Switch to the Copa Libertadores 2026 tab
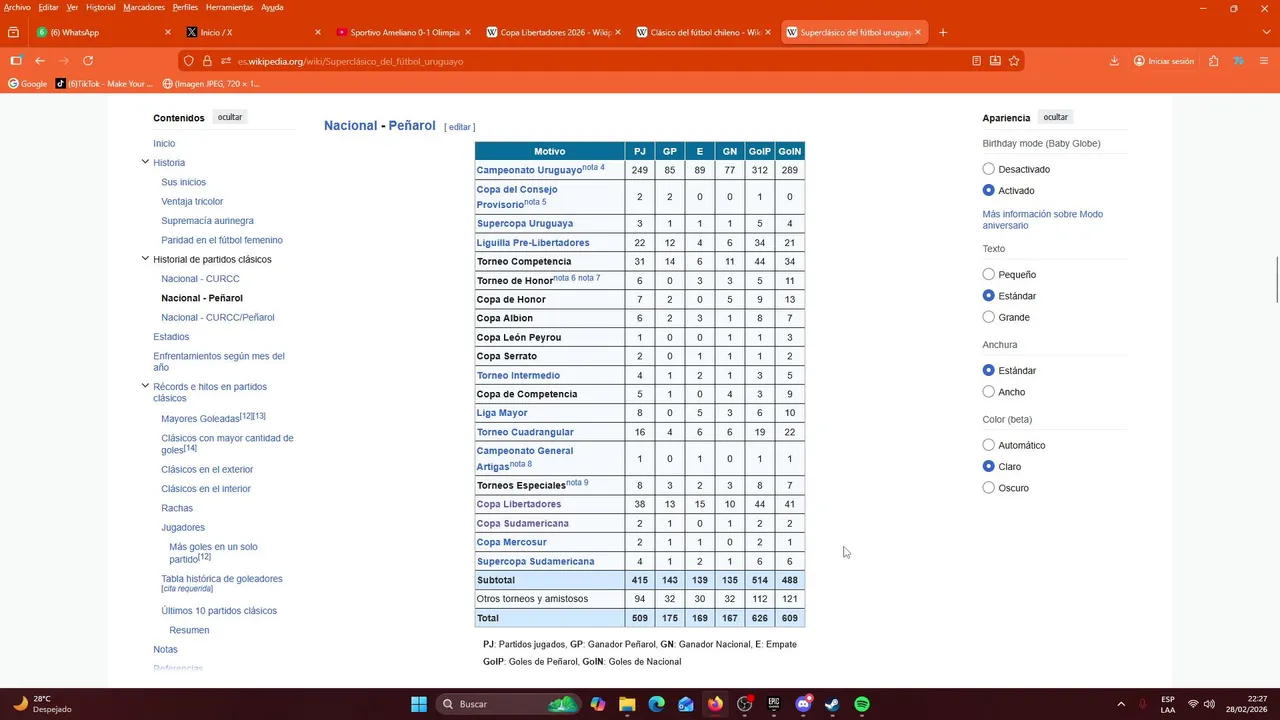1280x720 pixels. point(554,32)
